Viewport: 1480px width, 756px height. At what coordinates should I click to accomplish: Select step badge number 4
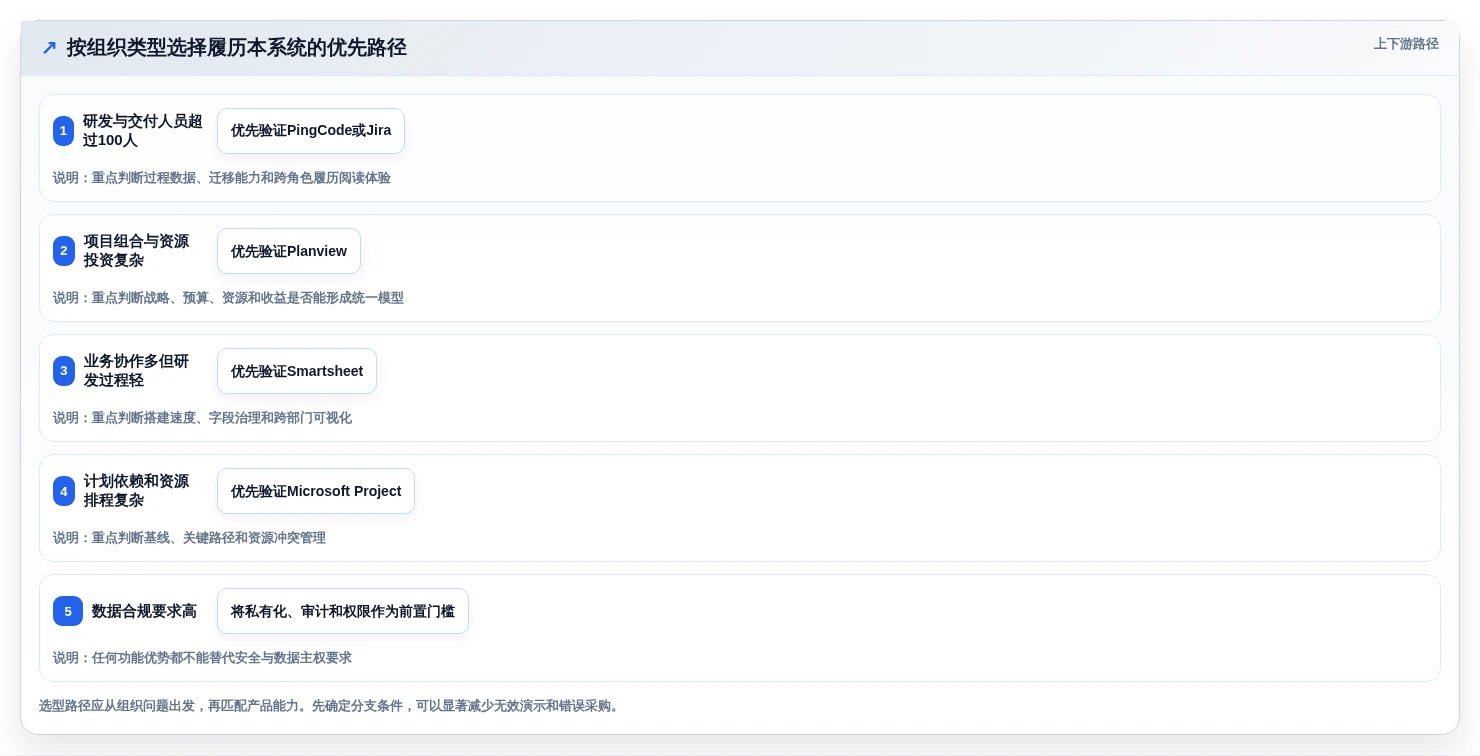point(64,491)
